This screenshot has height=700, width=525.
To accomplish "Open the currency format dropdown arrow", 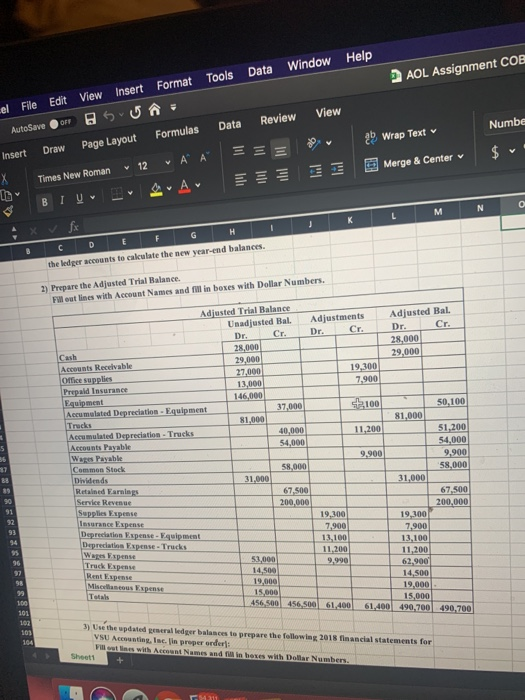I will (x=512, y=151).
